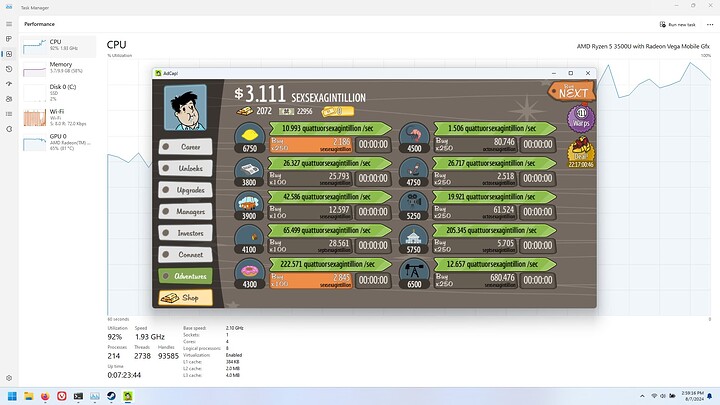The height and width of the screenshot is (405, 720).
Task: Click the pizza business icon labeled 4100
Action: point(249,239)
